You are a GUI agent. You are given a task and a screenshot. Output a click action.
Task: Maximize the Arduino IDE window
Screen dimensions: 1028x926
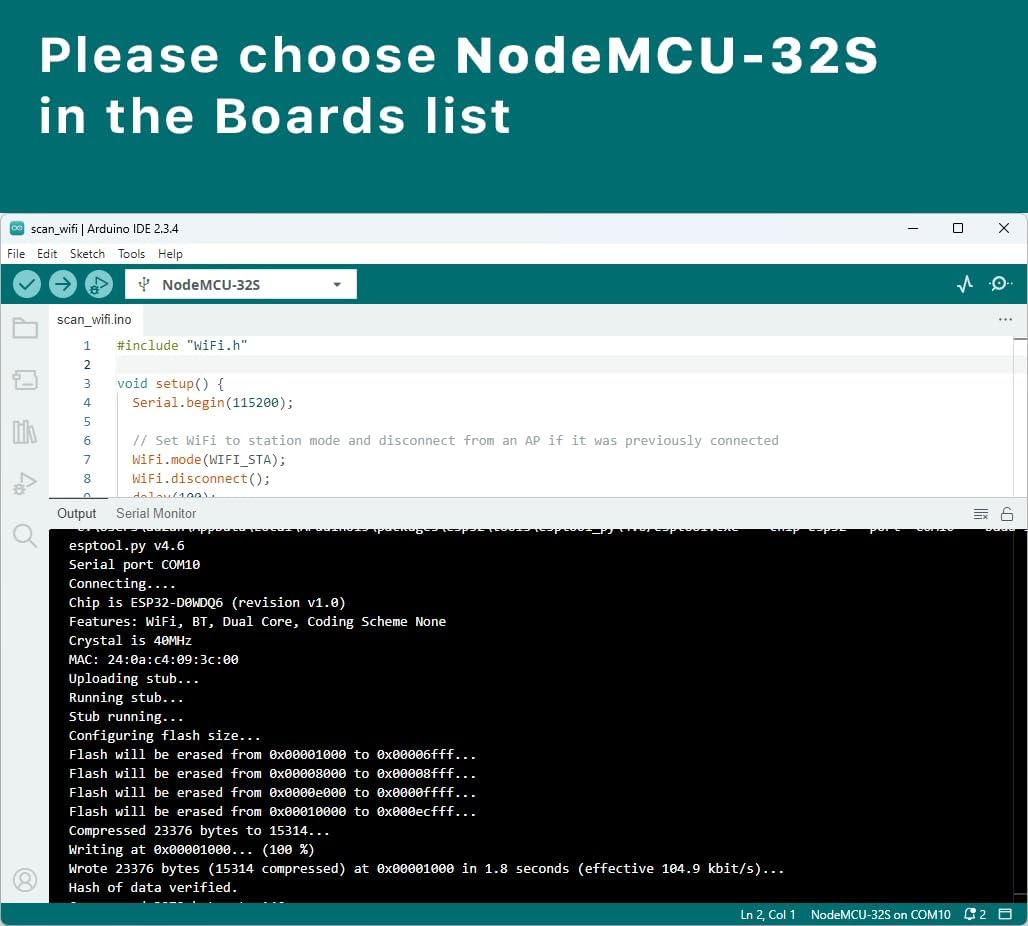pos(958,228)
